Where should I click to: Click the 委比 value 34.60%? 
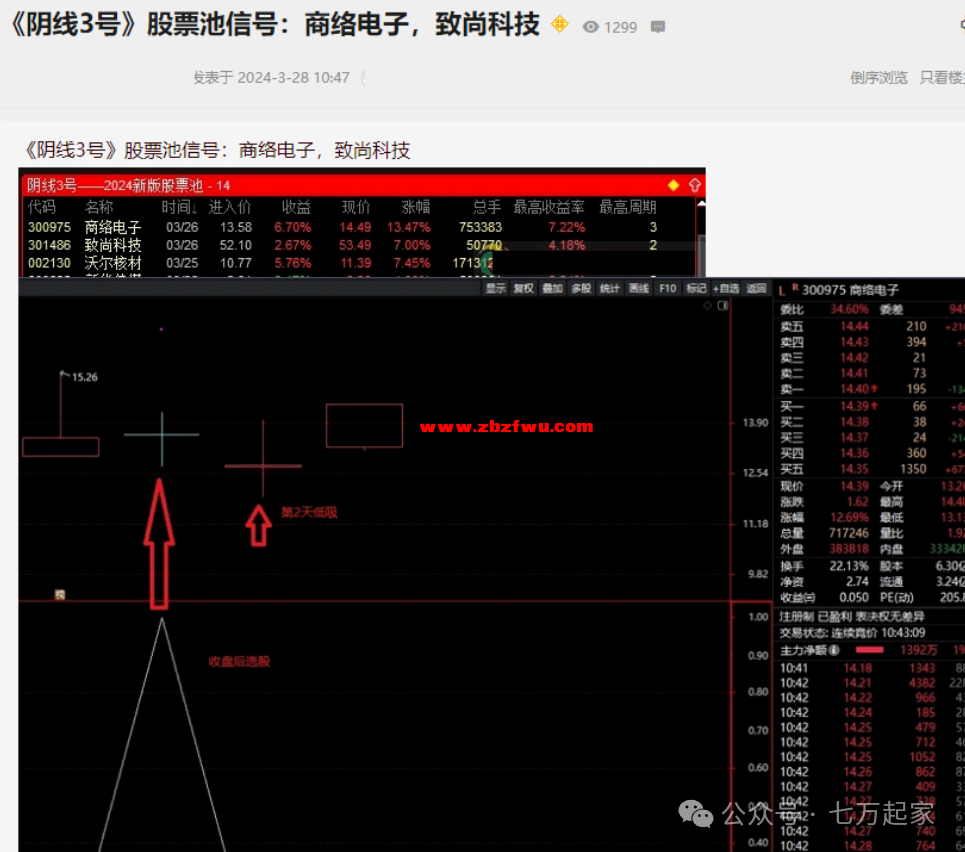coord(849,309)
